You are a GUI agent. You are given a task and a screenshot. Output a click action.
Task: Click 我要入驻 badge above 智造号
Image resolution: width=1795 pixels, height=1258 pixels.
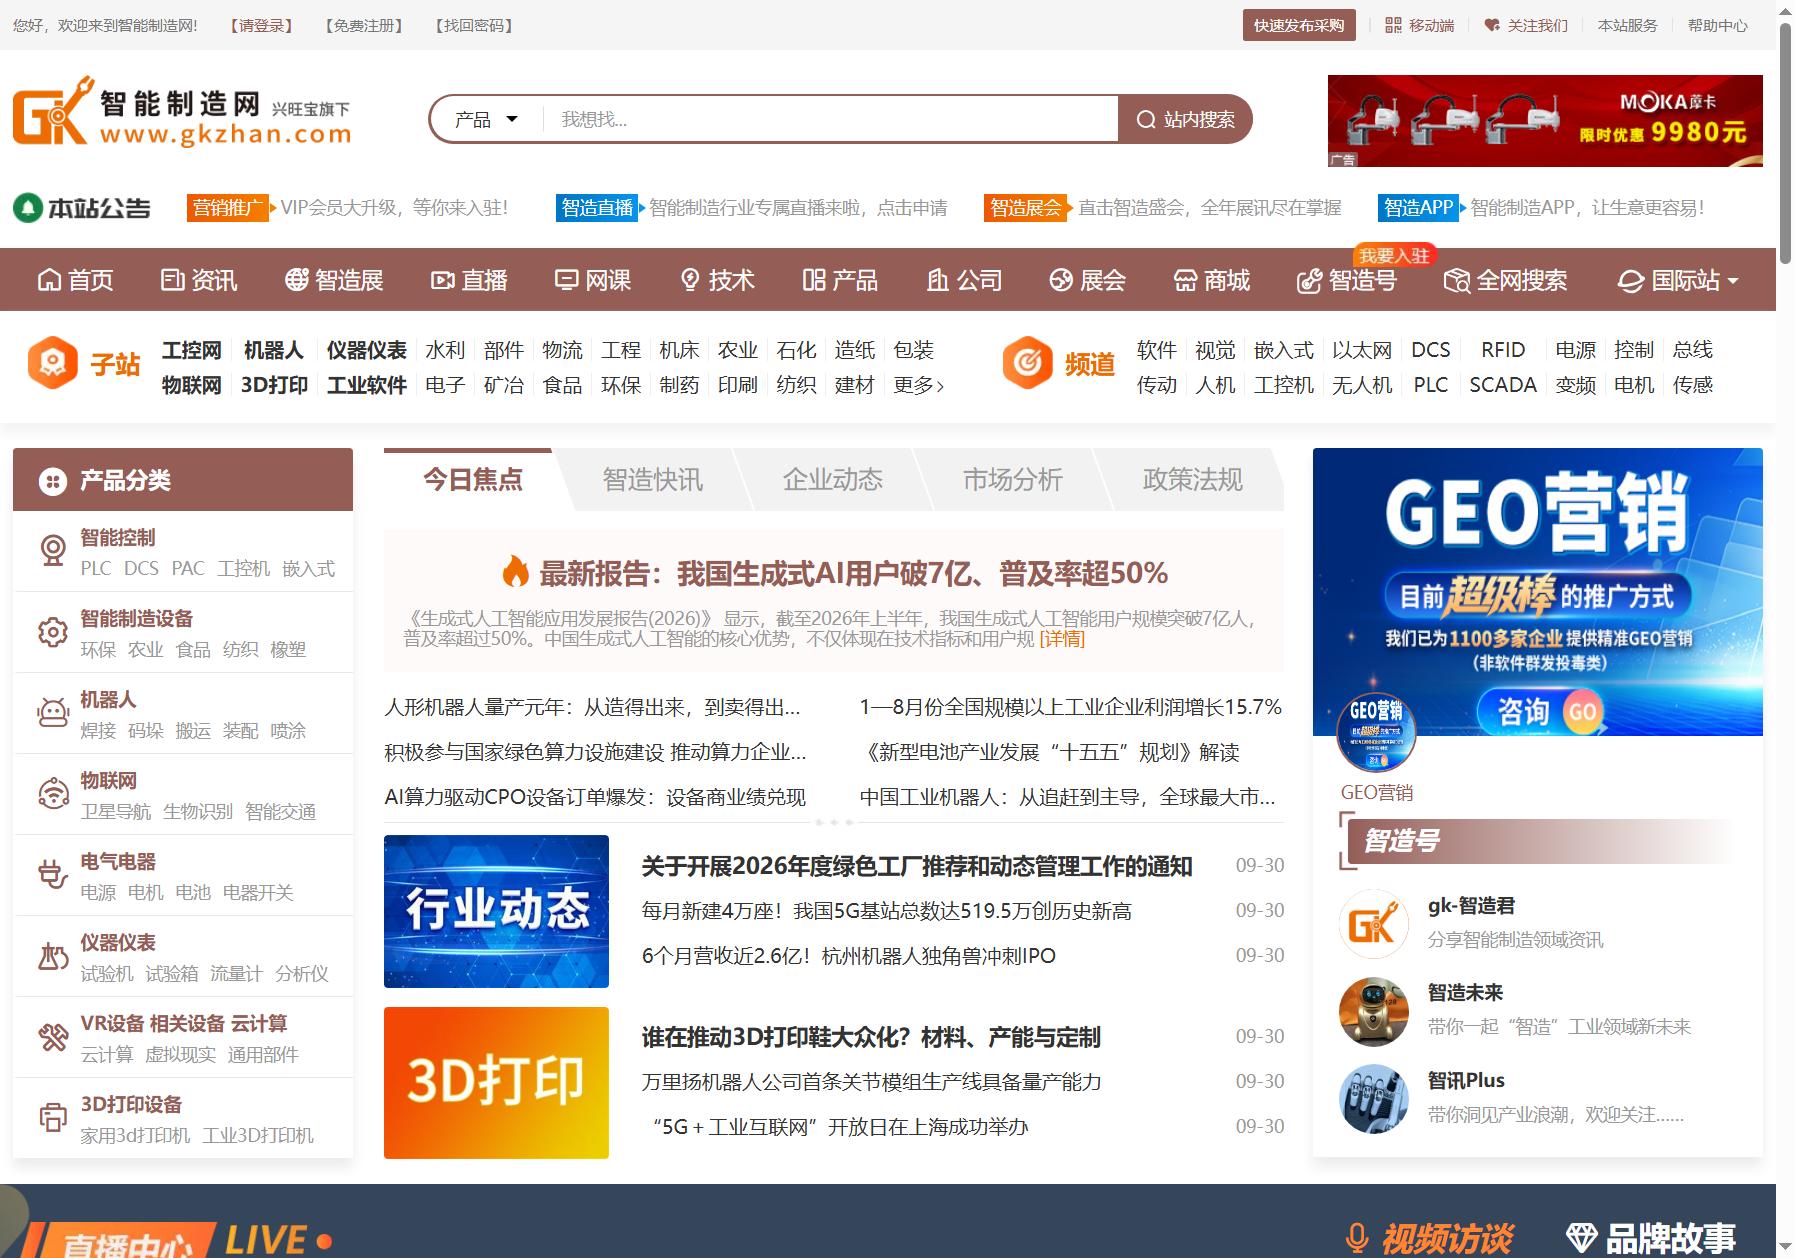tap(1394, 256)
